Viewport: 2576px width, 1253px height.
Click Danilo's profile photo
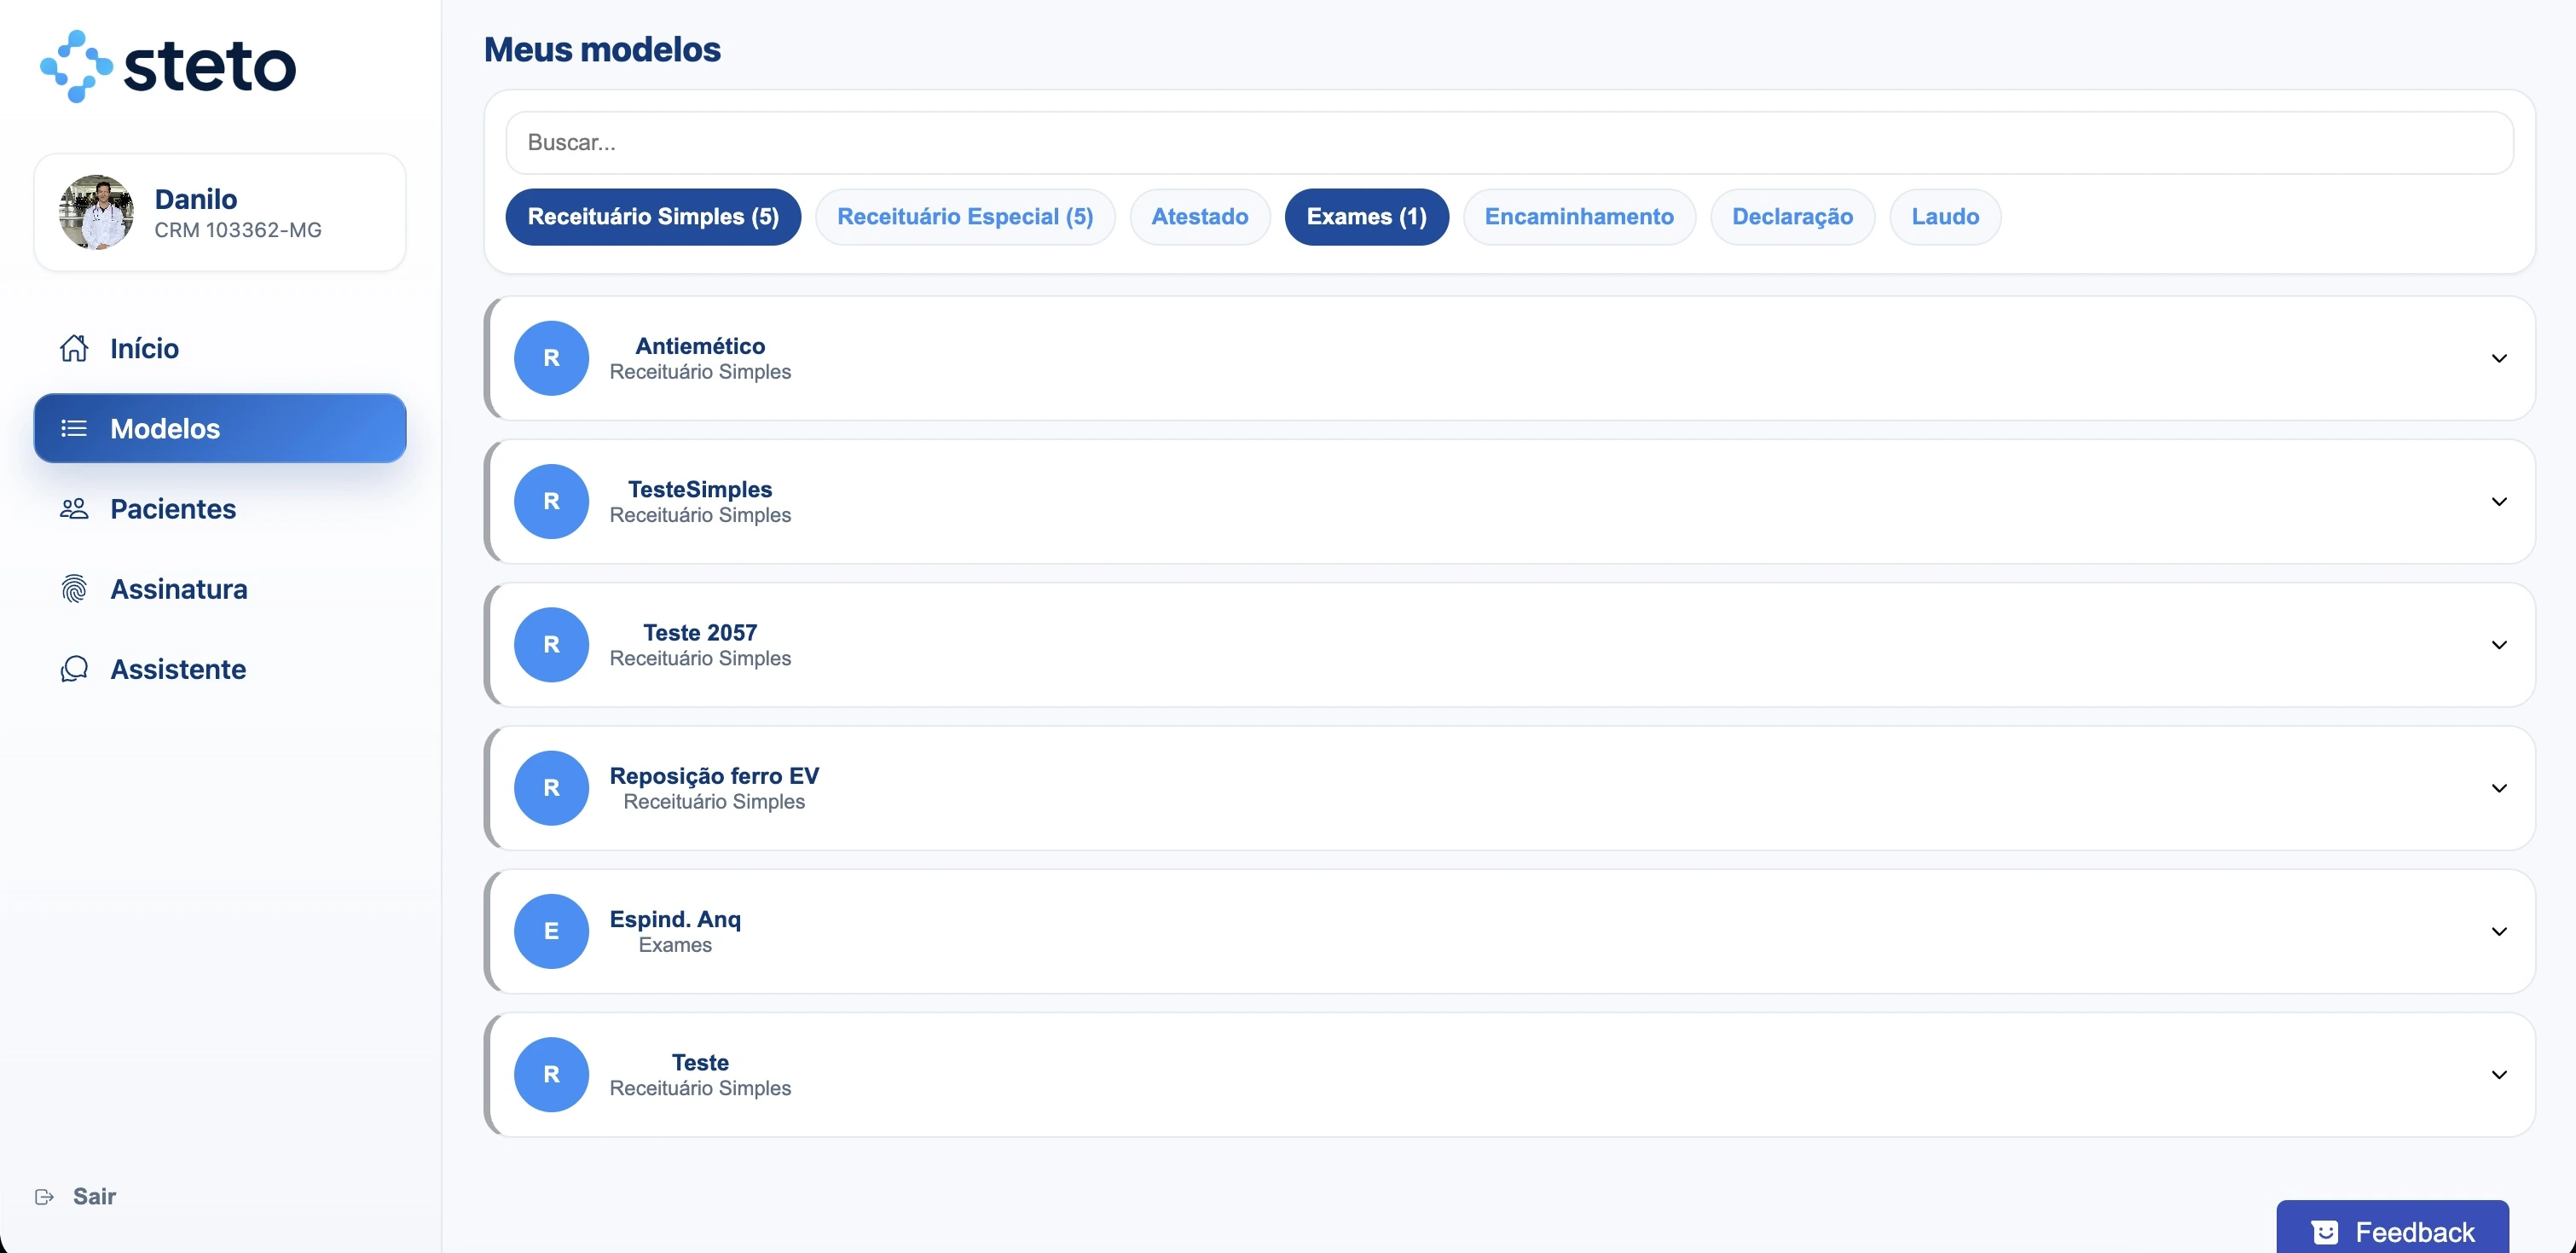[x=96, y=212]
